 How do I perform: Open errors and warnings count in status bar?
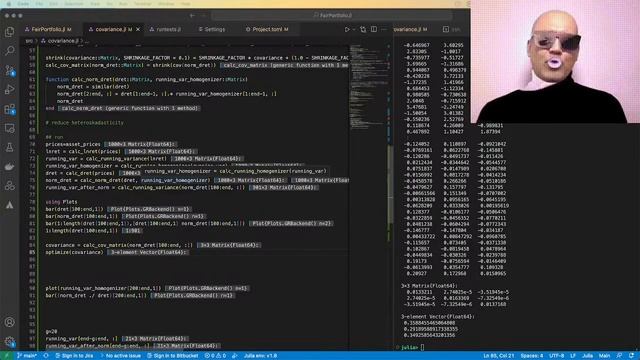point(215,356)
